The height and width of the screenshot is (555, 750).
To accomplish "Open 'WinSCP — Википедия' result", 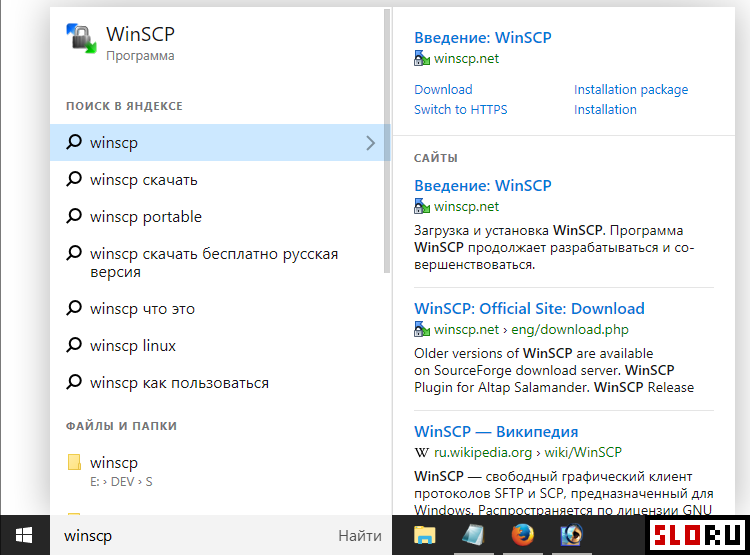I will click(496, 432).
